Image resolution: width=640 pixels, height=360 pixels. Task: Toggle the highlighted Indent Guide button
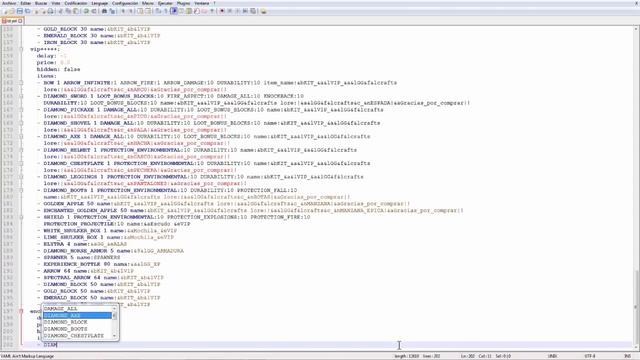tap(174, 11)
